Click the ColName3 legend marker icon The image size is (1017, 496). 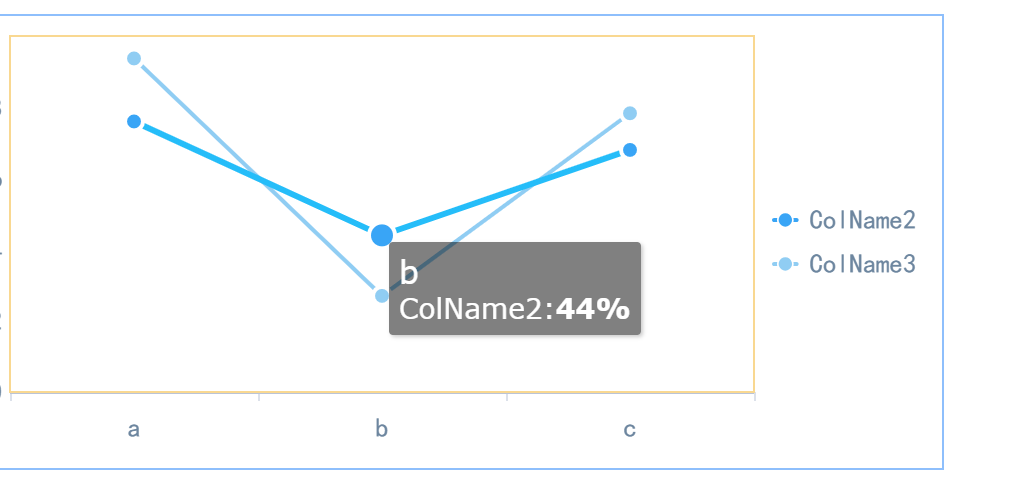point(785,264)
